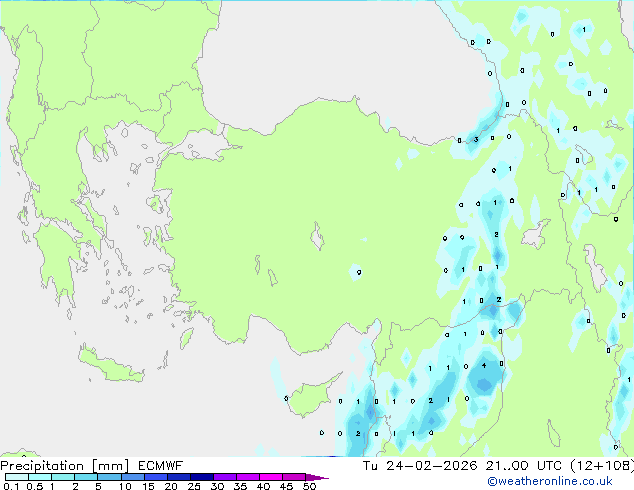Select the 40–45 mm magenta legend swatch
Screen dimensions: 634x490
click(x=271, y=477)
